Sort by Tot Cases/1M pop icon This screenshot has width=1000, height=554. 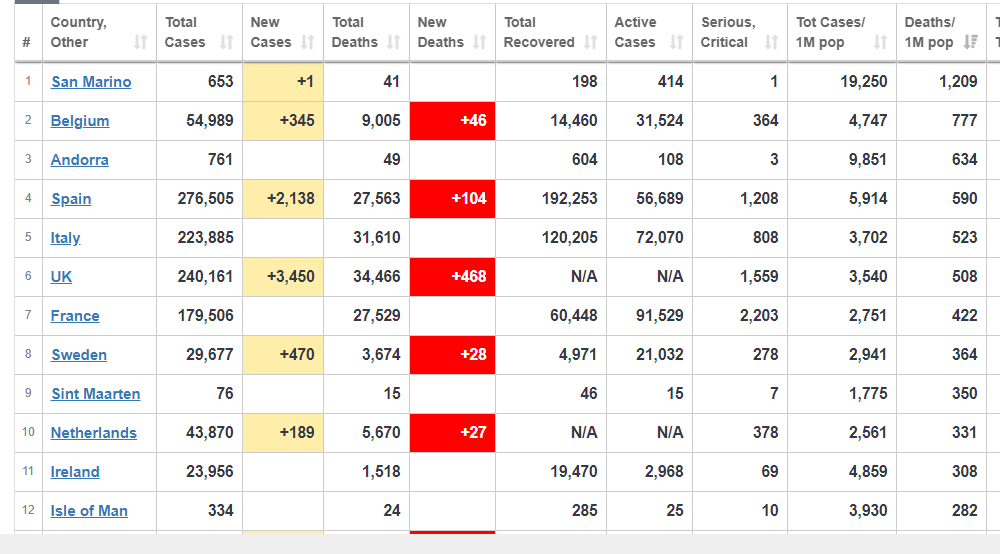tap(880, 42)
